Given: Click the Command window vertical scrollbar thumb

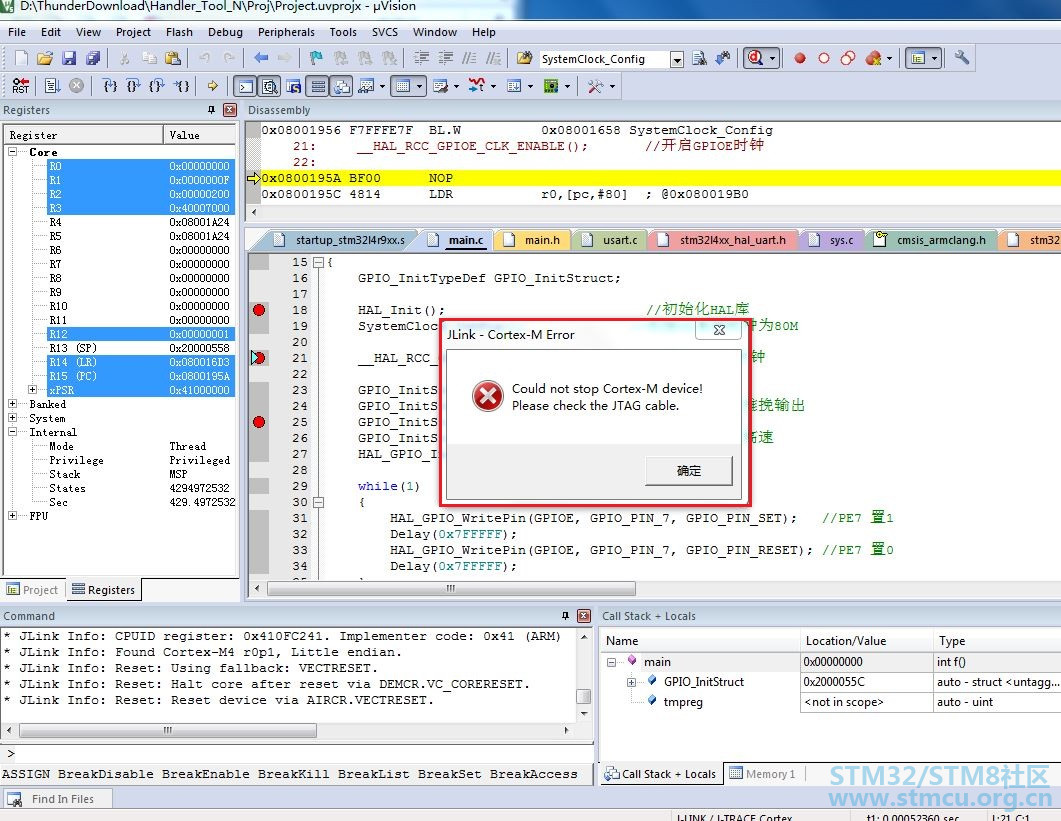Looking at the screenshot, I should [583, 696].
